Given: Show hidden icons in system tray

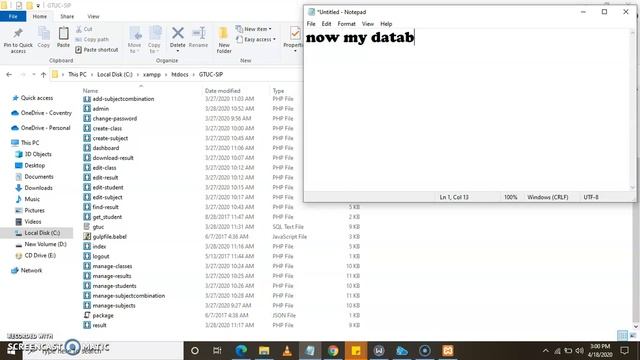Looking at the screenshot, I should click(546, 351).
